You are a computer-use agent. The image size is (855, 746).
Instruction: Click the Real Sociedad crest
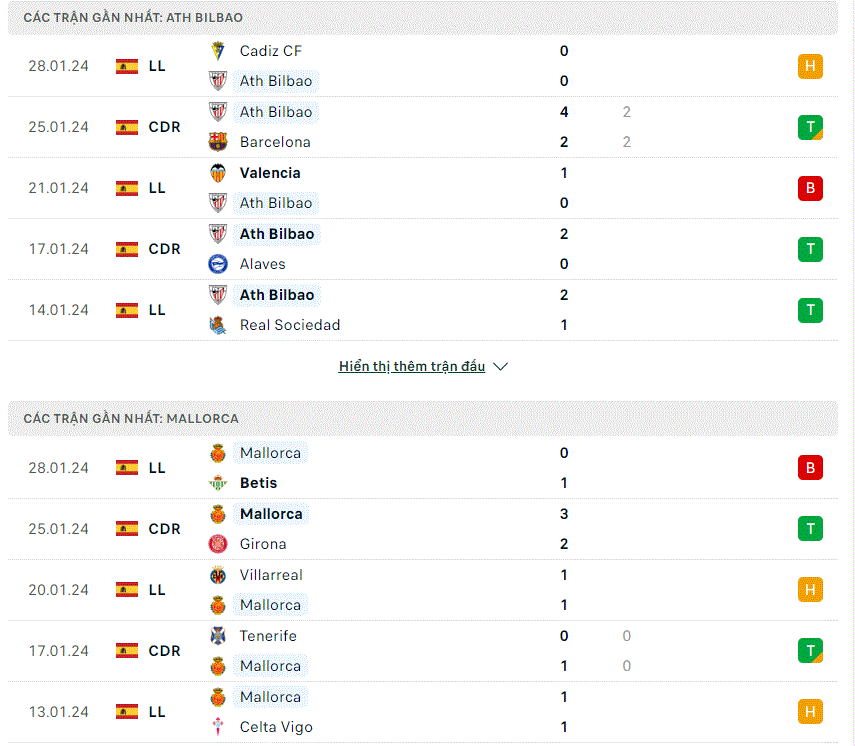pos(218,325)
